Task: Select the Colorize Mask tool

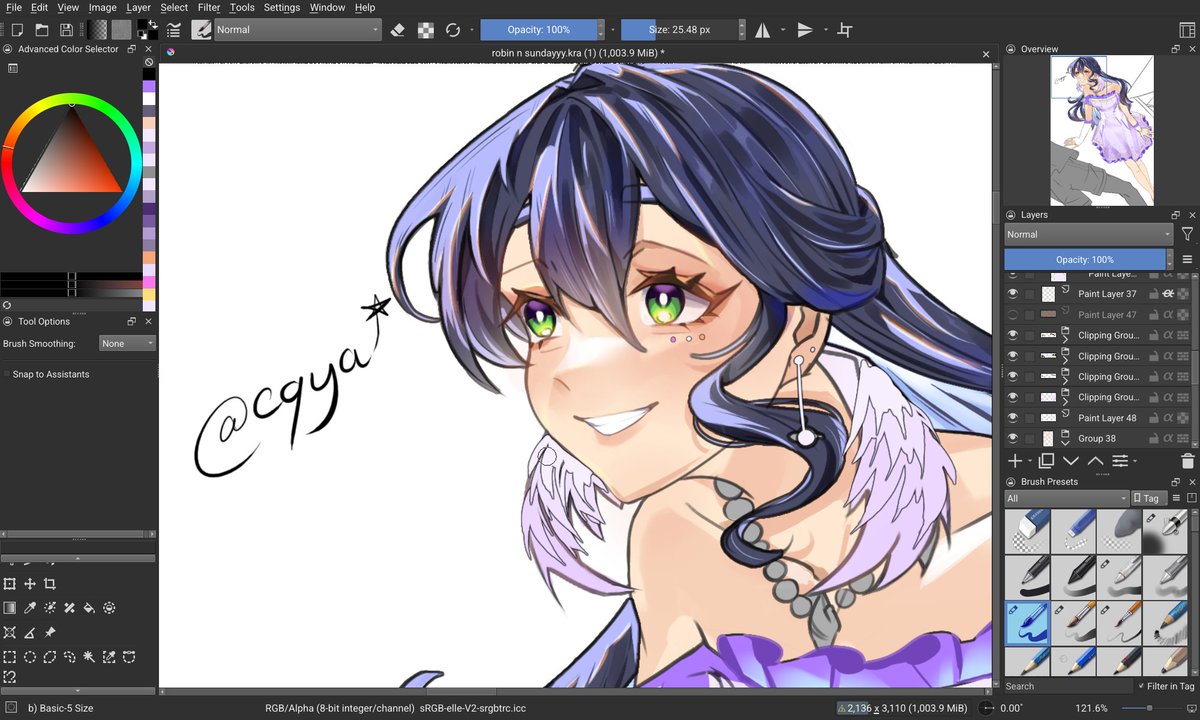Action: [x=50, y=608]
